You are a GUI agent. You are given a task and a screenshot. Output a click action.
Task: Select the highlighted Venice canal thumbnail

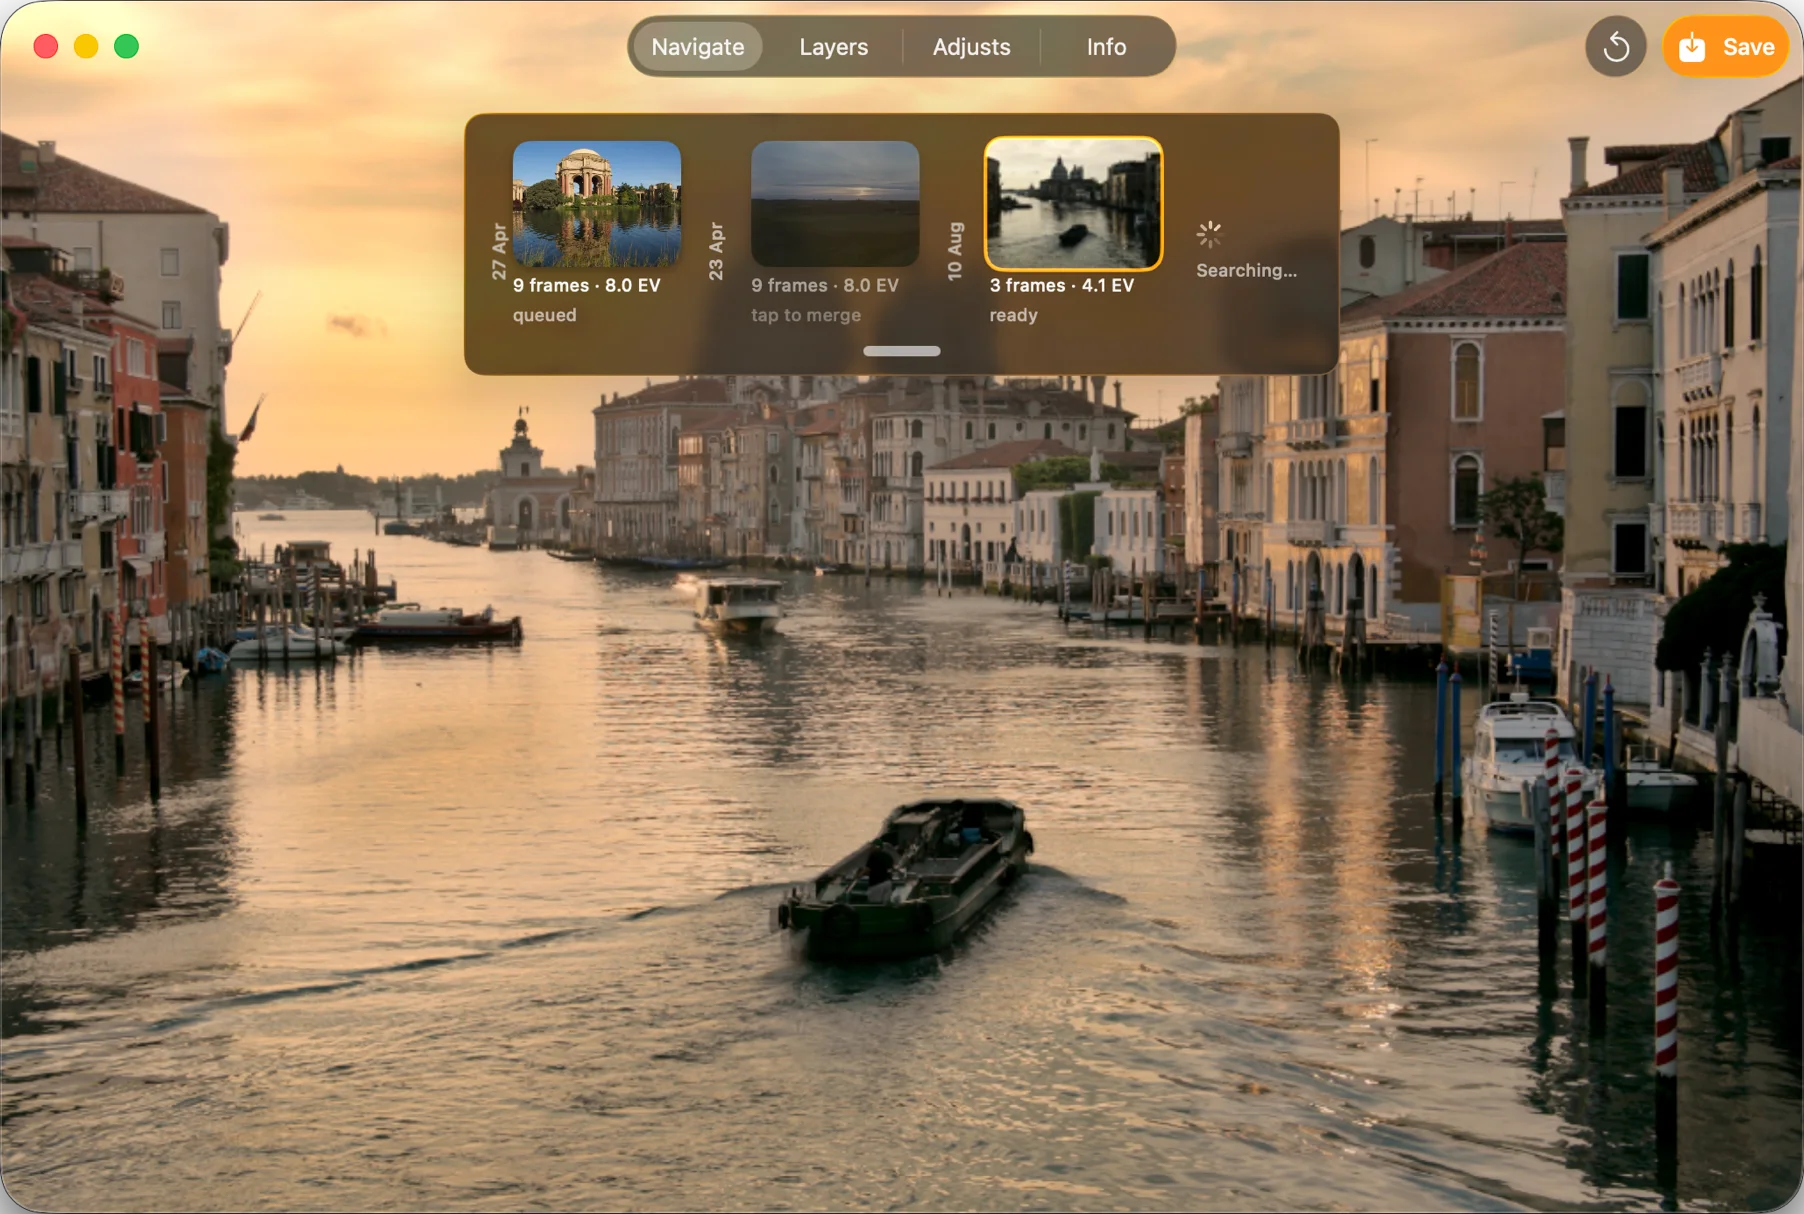(x=1073, y=204)
